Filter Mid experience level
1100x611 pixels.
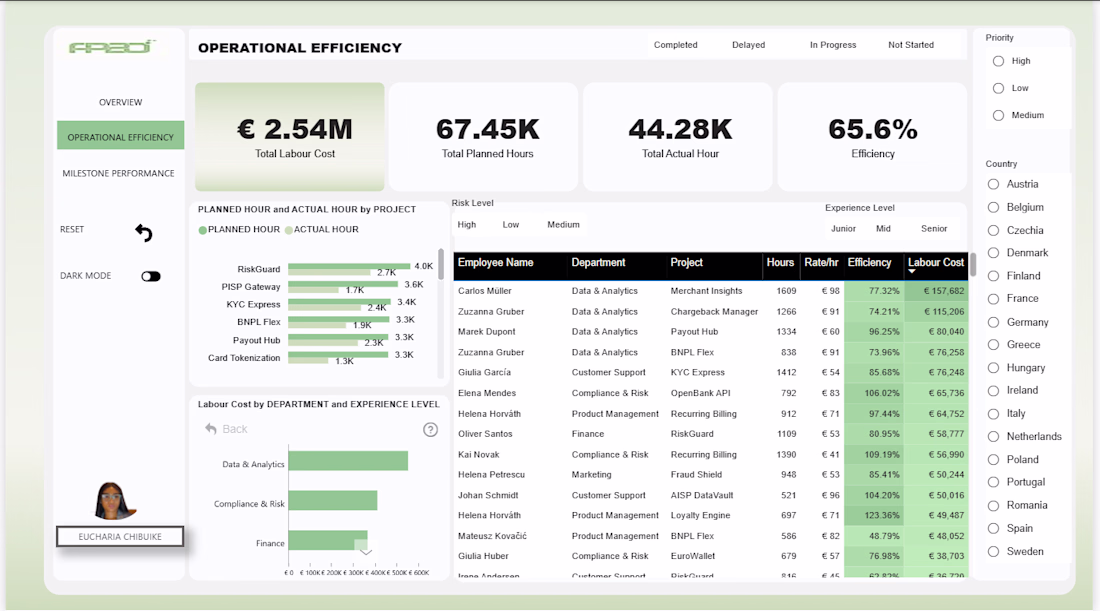pyautogui.click(x=883, y=229)
